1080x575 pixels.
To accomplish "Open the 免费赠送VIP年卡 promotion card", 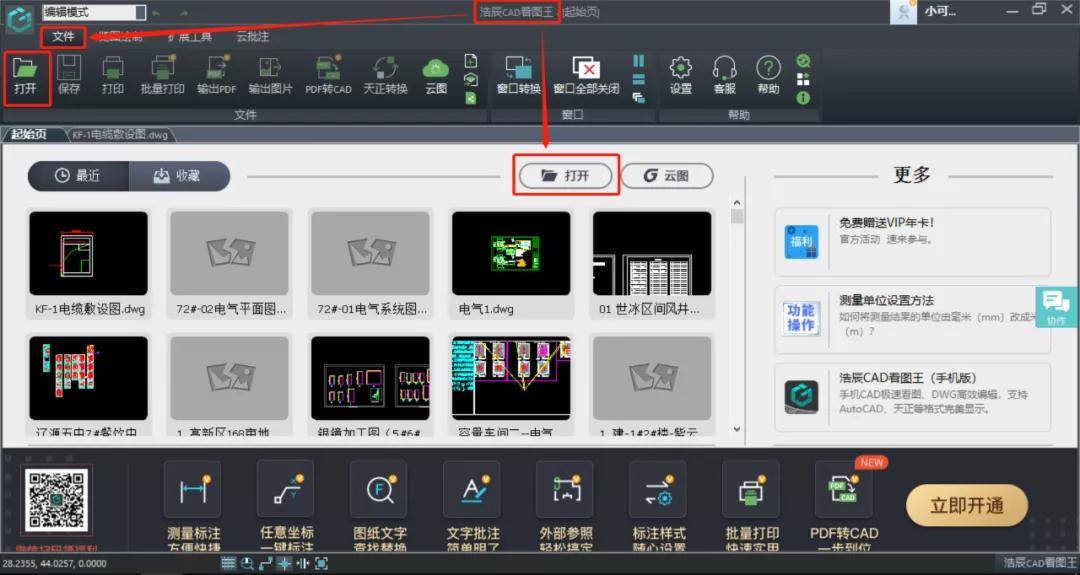I will pos(913,242).
